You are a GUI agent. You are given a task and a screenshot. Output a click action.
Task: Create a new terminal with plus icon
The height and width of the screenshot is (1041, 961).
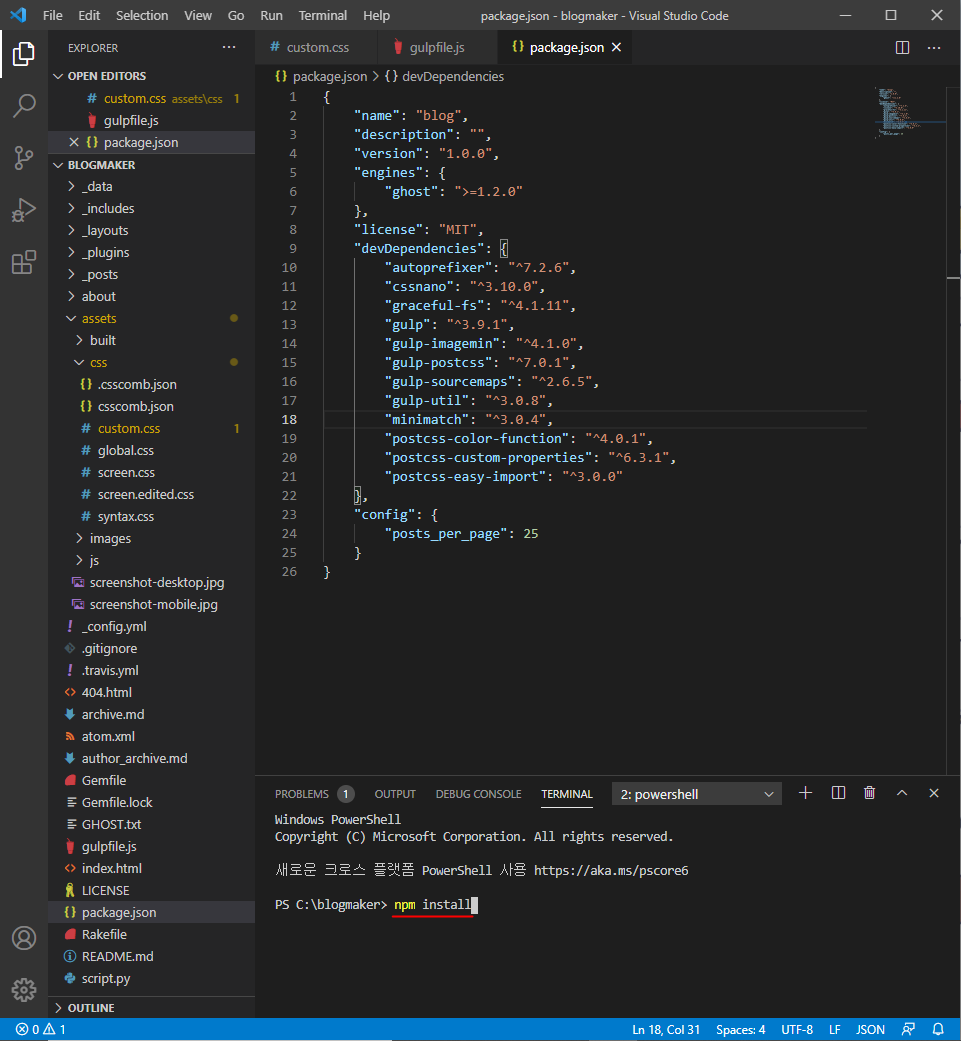805,793
